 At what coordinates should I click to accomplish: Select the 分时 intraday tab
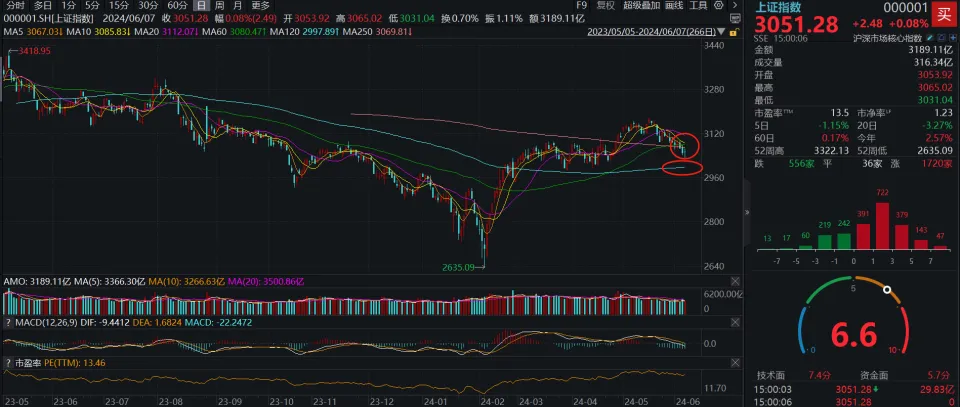coord(15,5)
